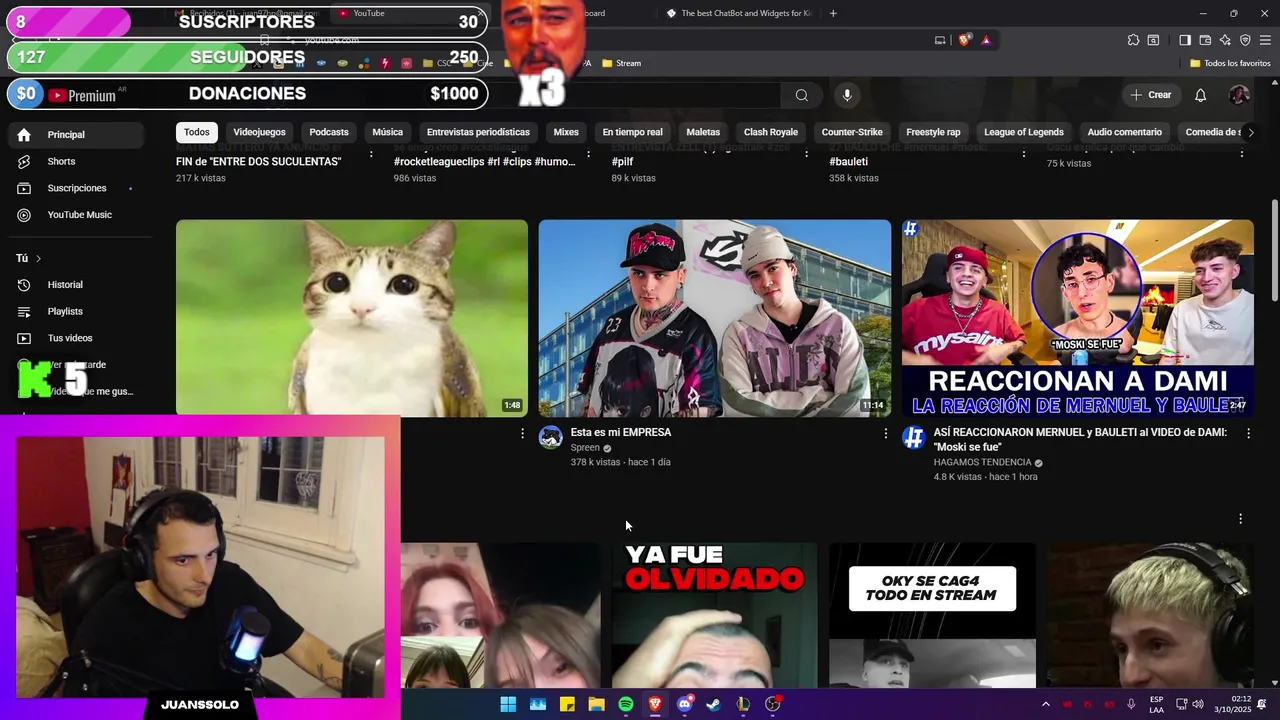The height and width of the screenshot is (720, 1280).
Task: Open File Explorer from the taskbar
Action: click(x=596, y=704)
